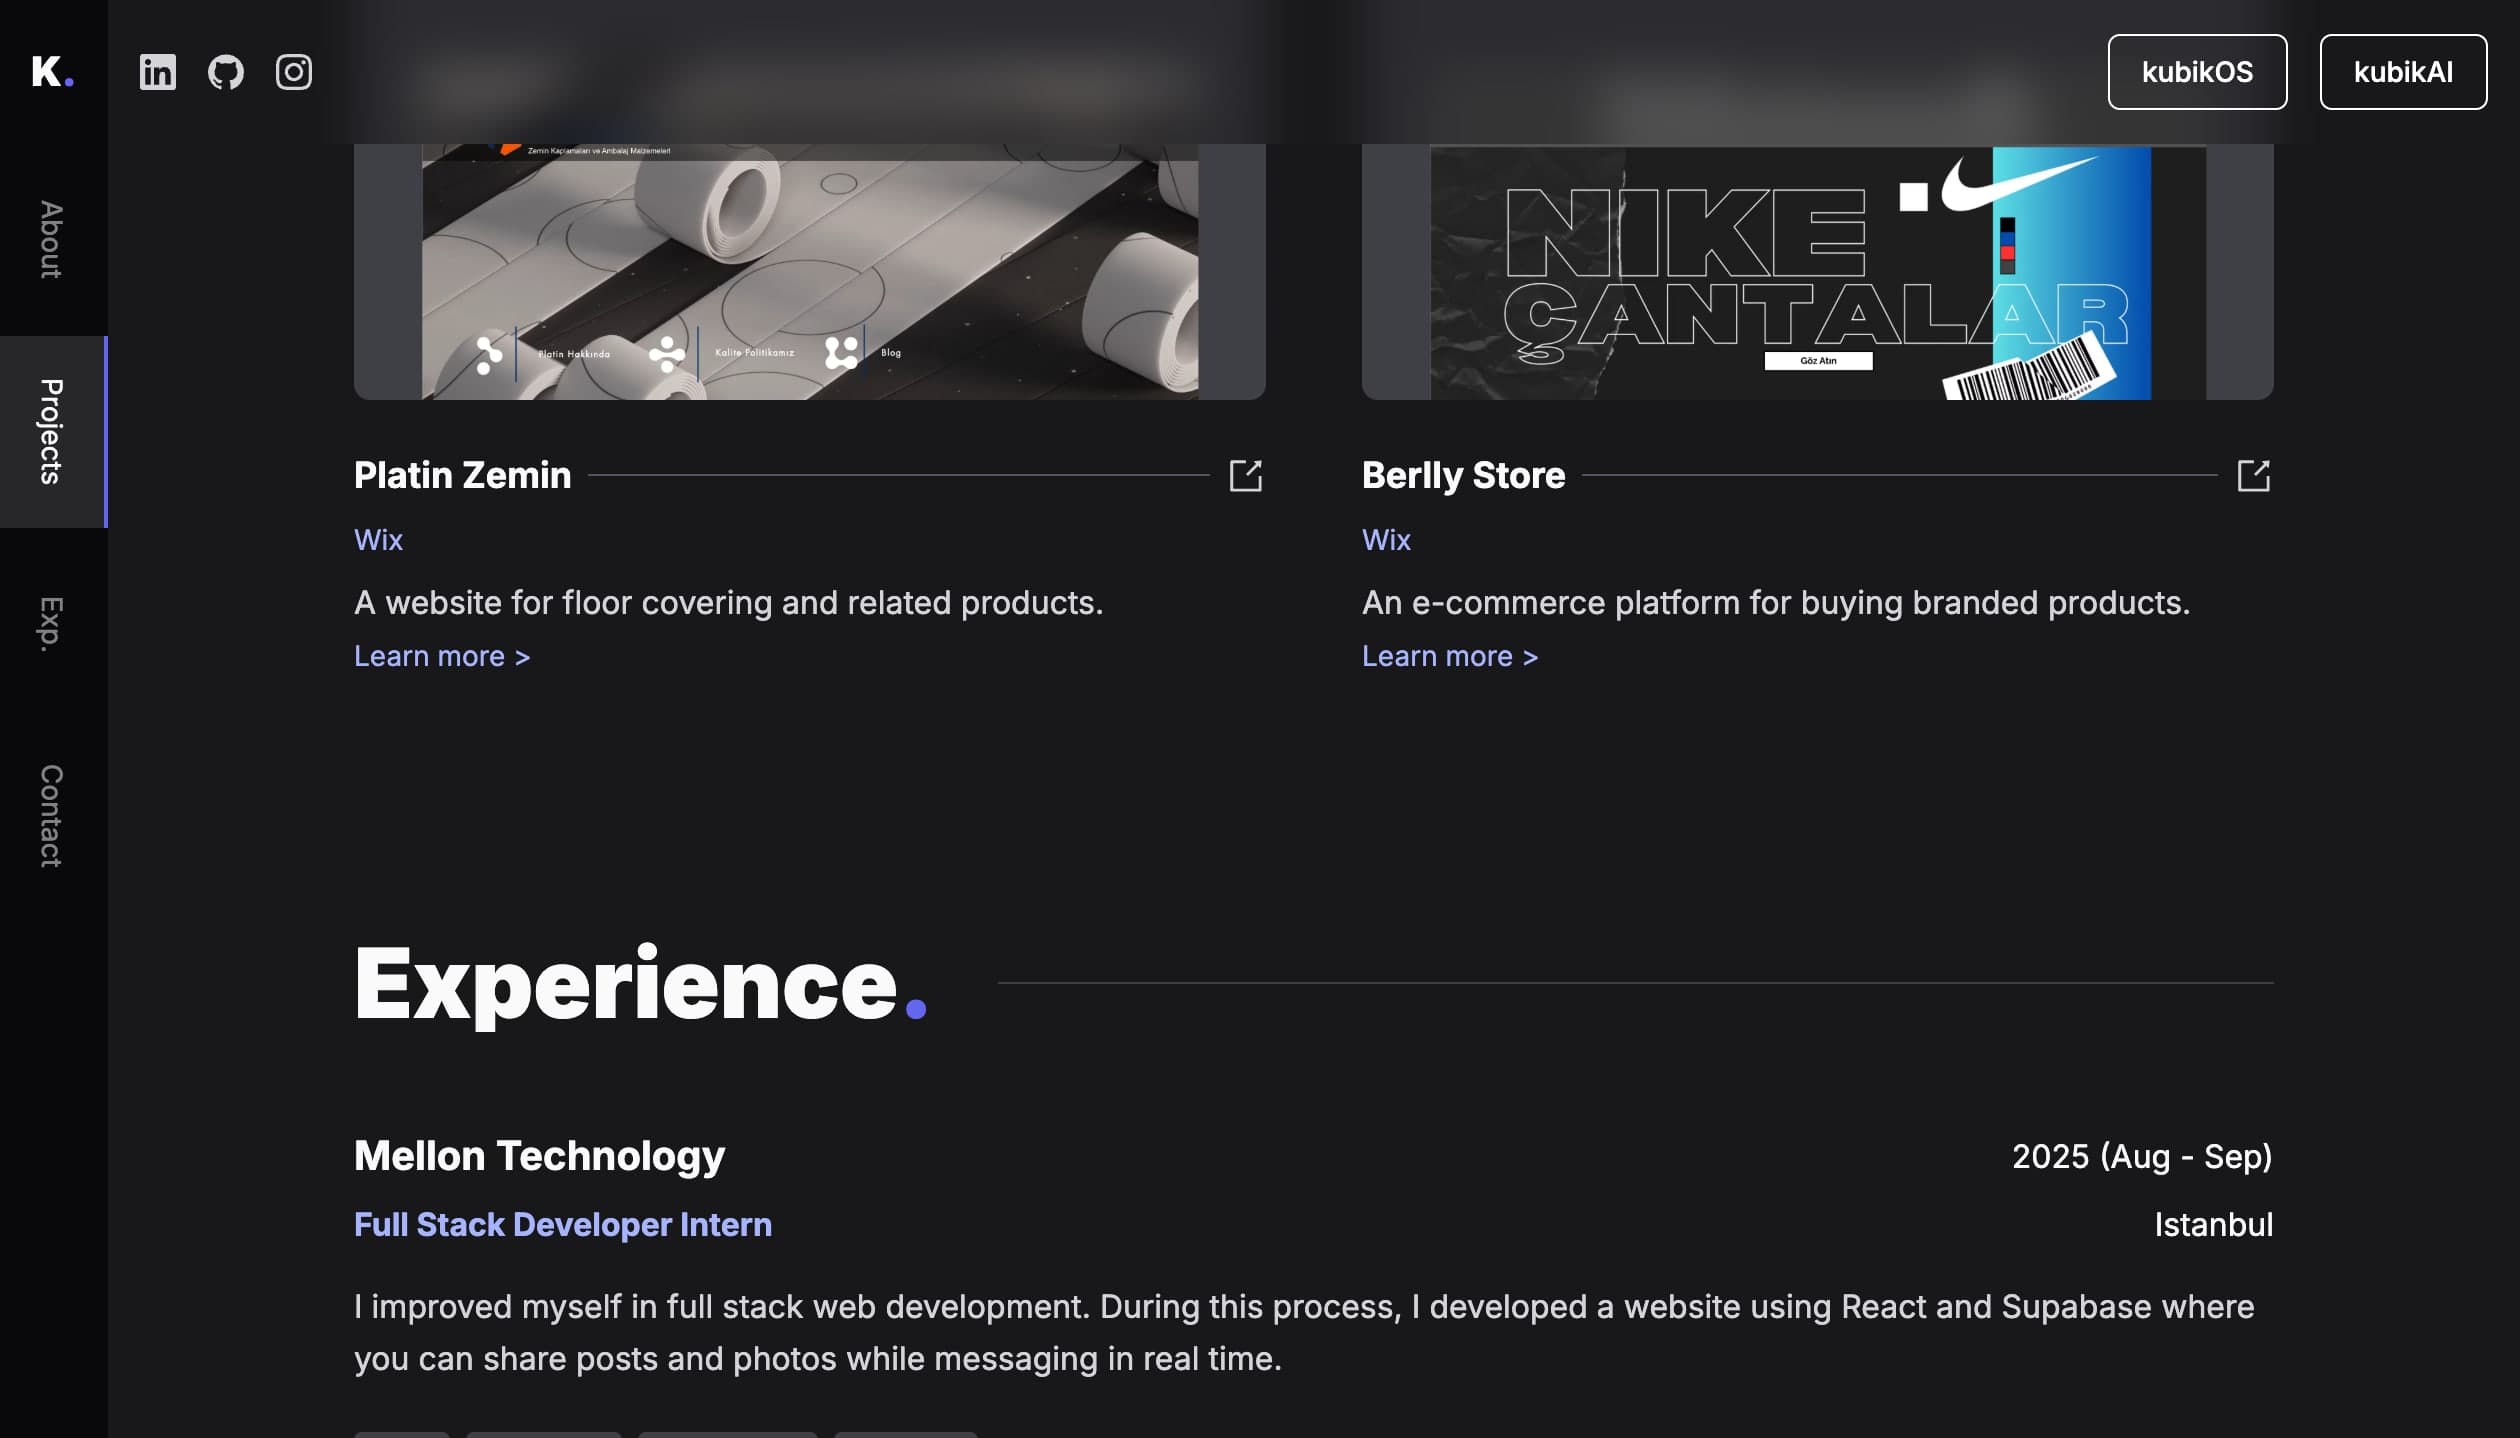Screen dimensions: 2520x1438
Task: Open Platin Zemin external link icon
Action: coord(1245,476)
